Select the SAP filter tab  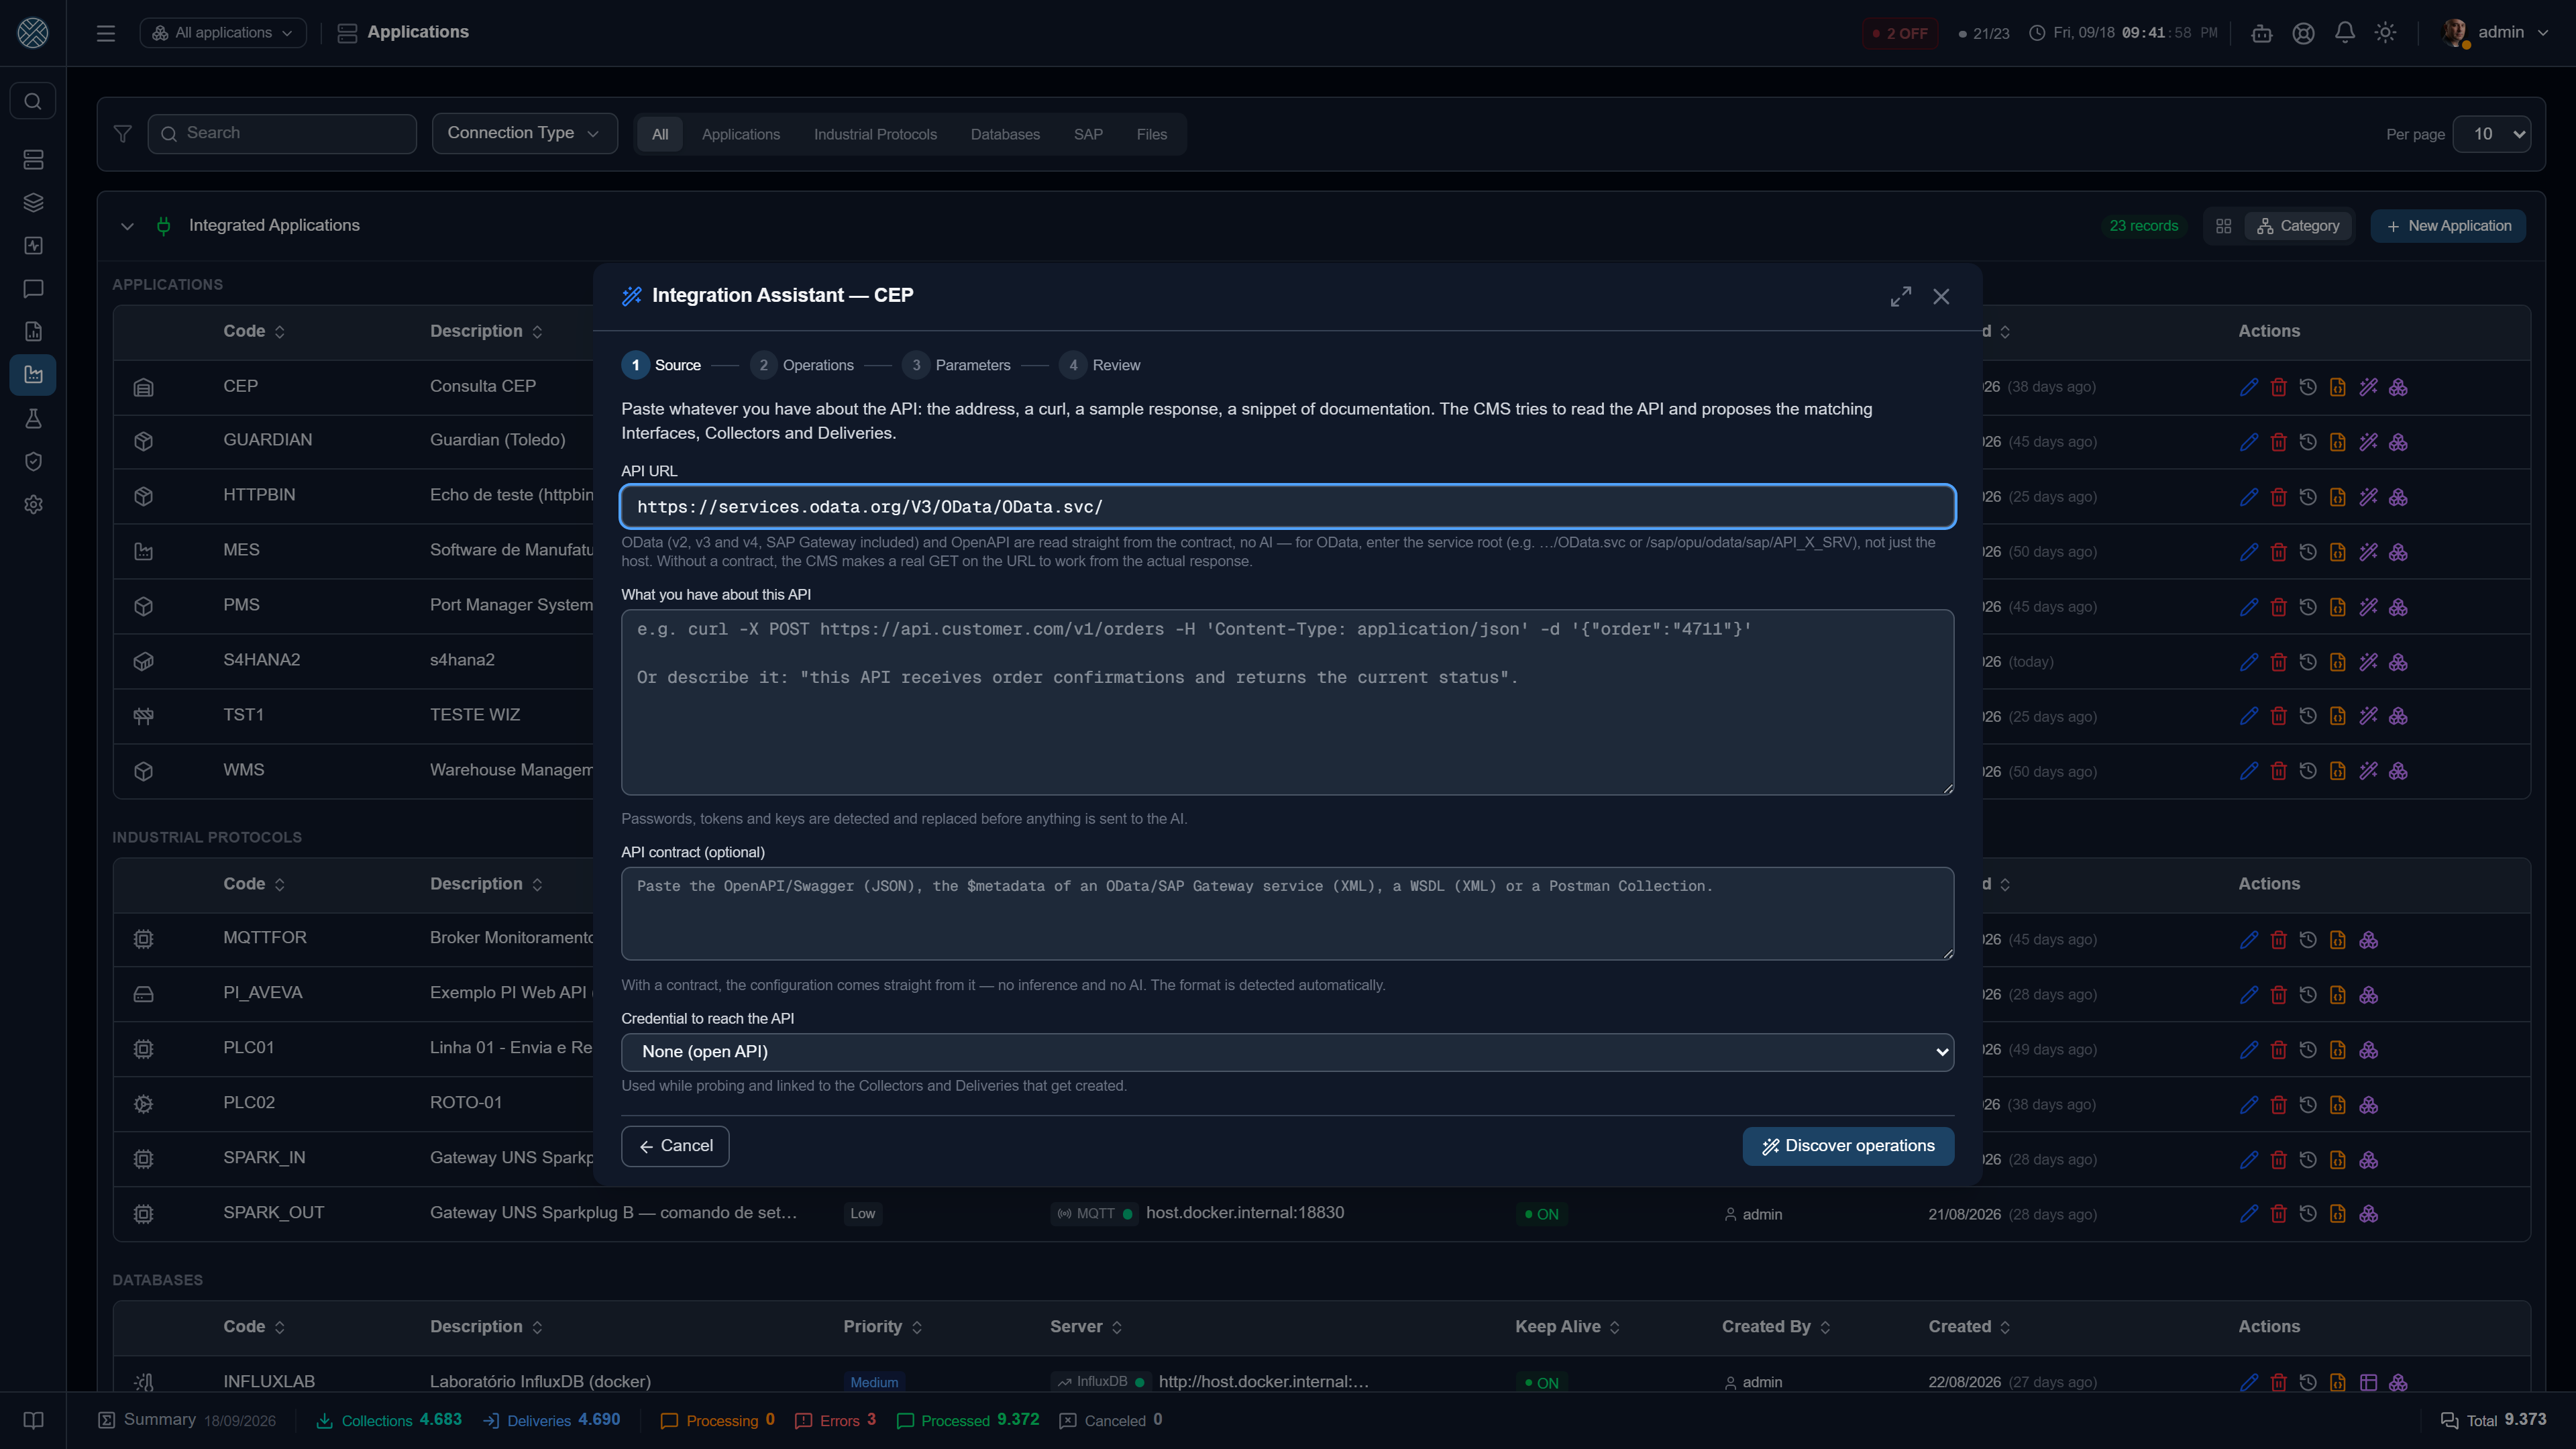point(1088,134)
